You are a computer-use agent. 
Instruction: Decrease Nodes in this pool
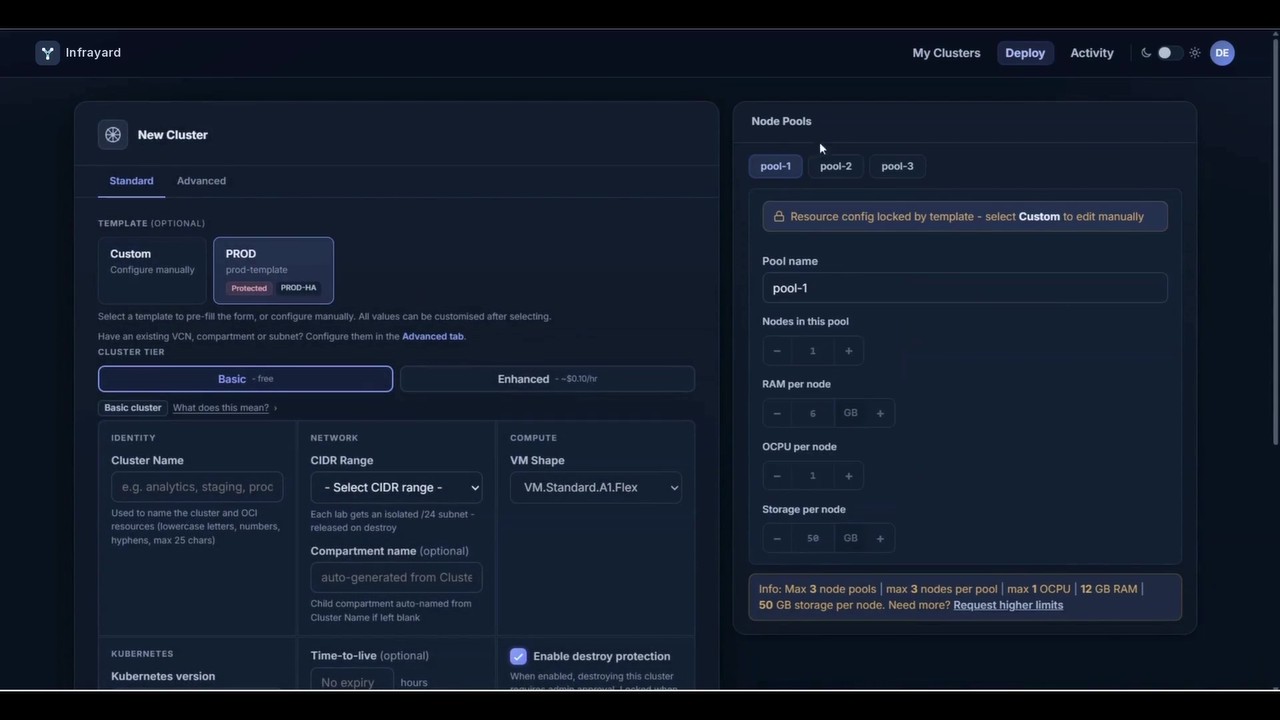[x=777, y=351]
